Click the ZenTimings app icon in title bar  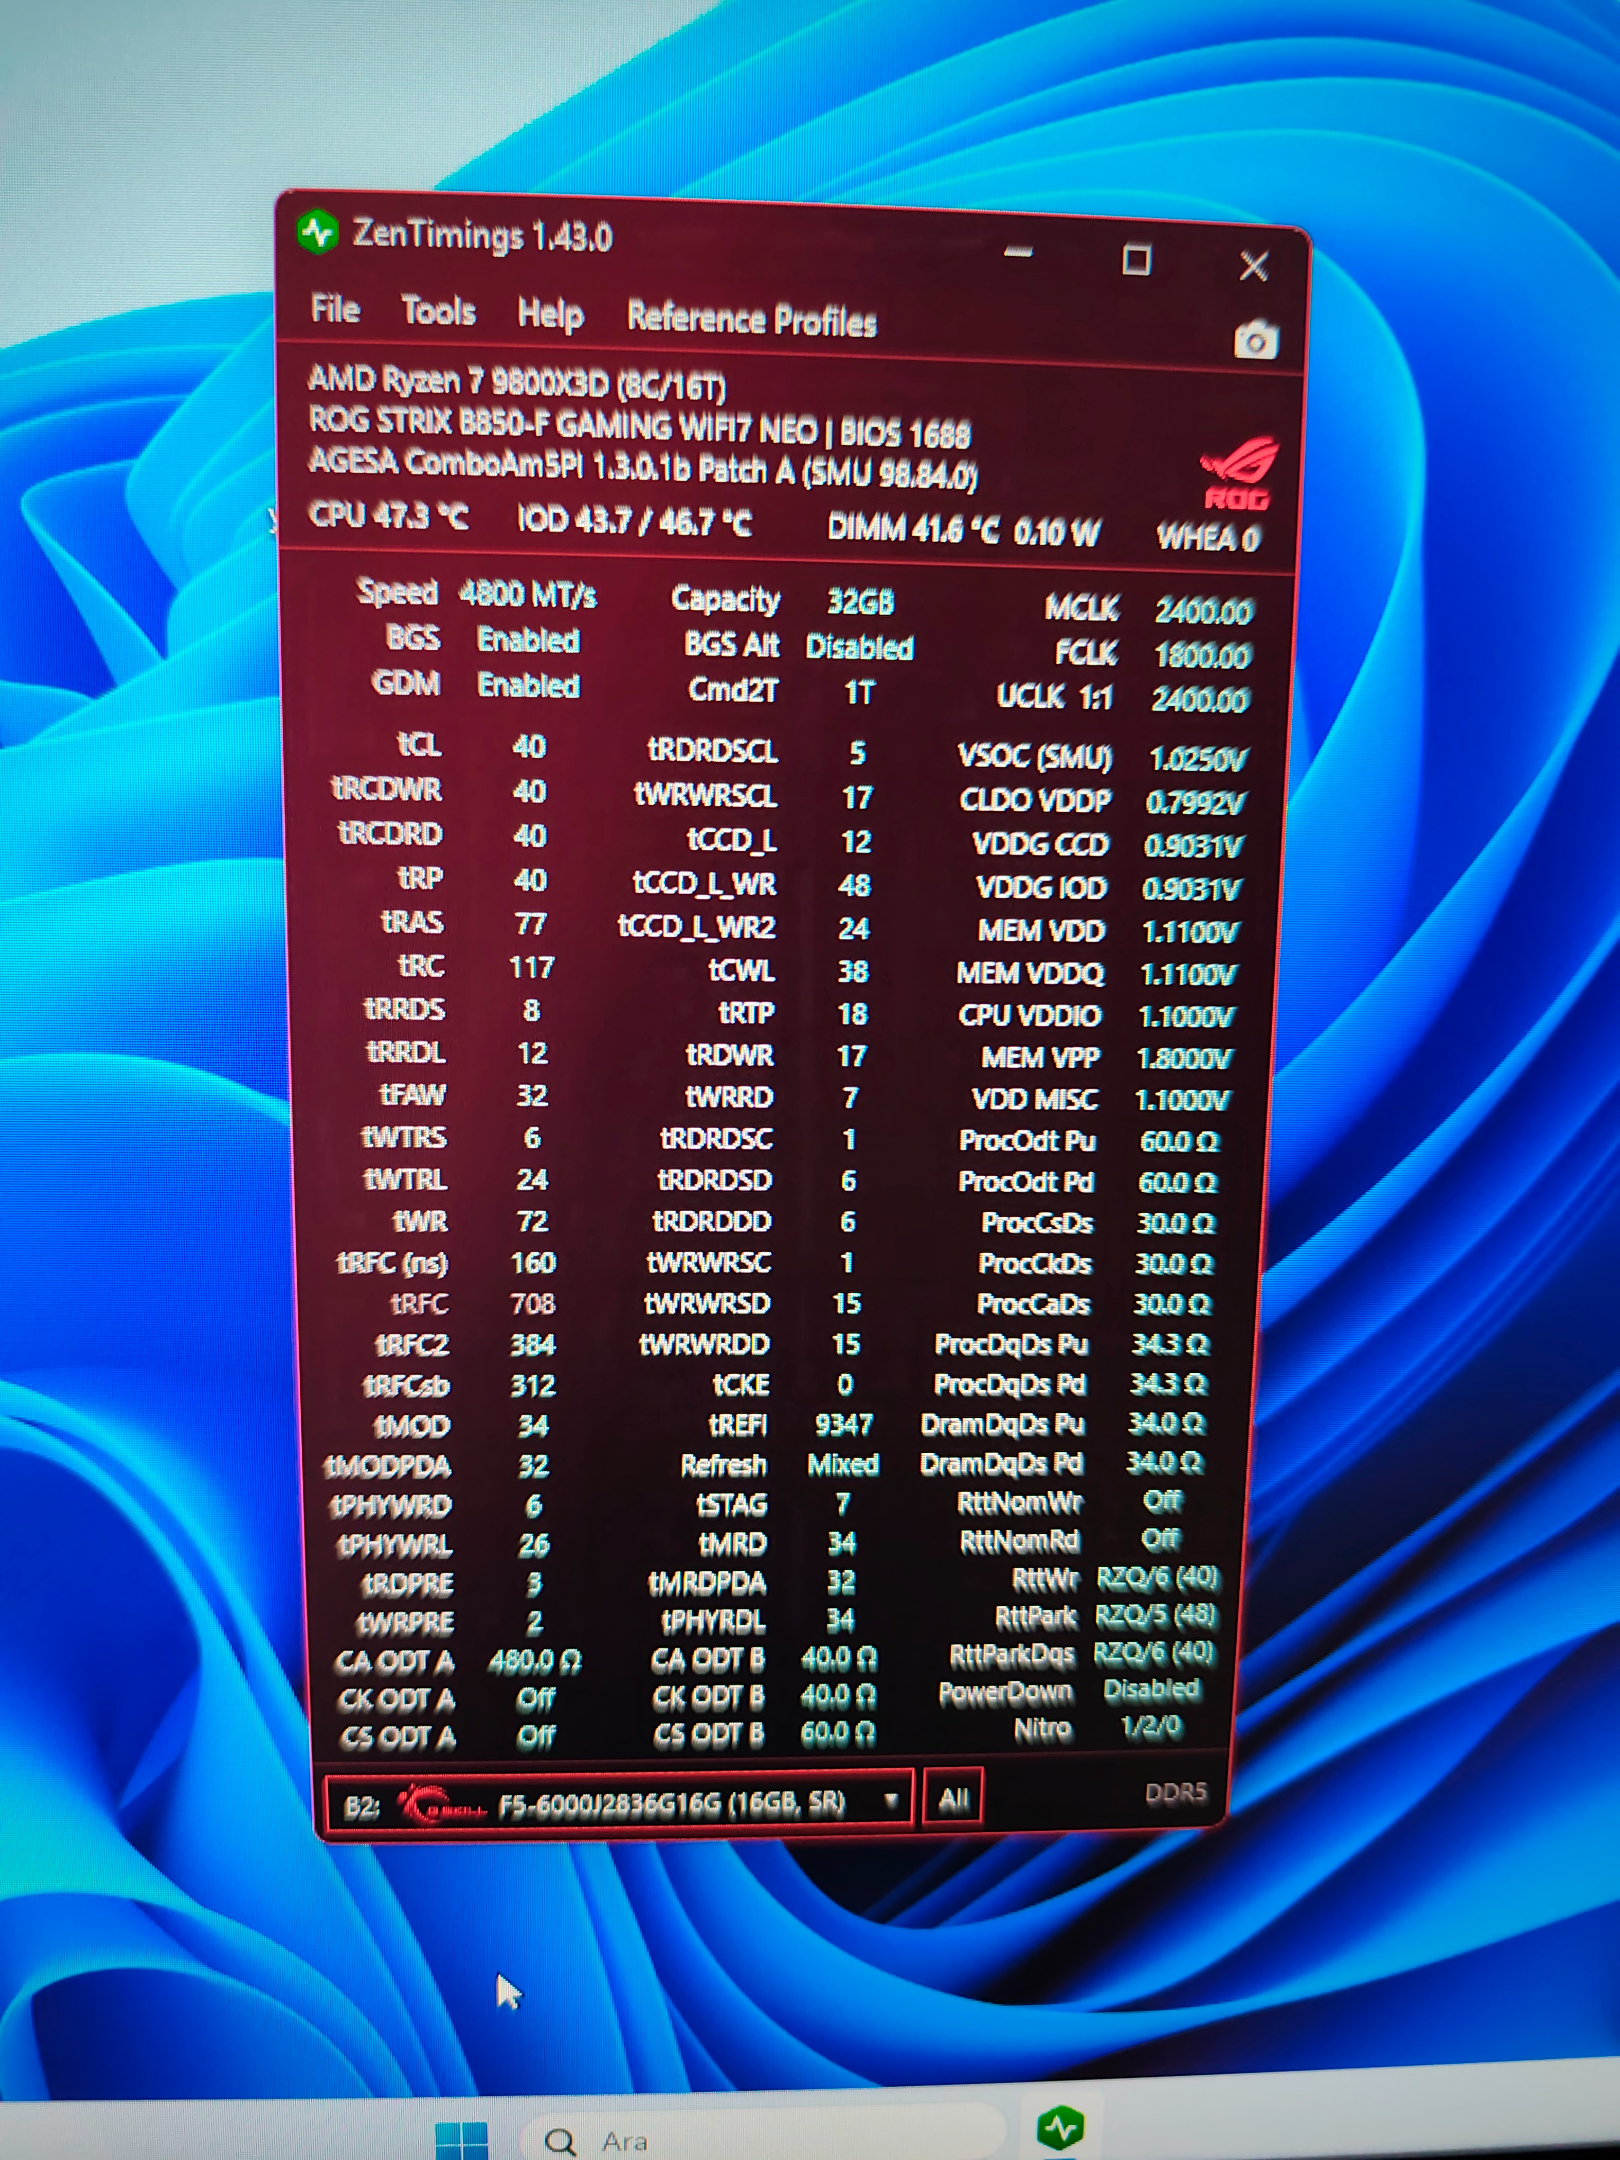point(318,232)
